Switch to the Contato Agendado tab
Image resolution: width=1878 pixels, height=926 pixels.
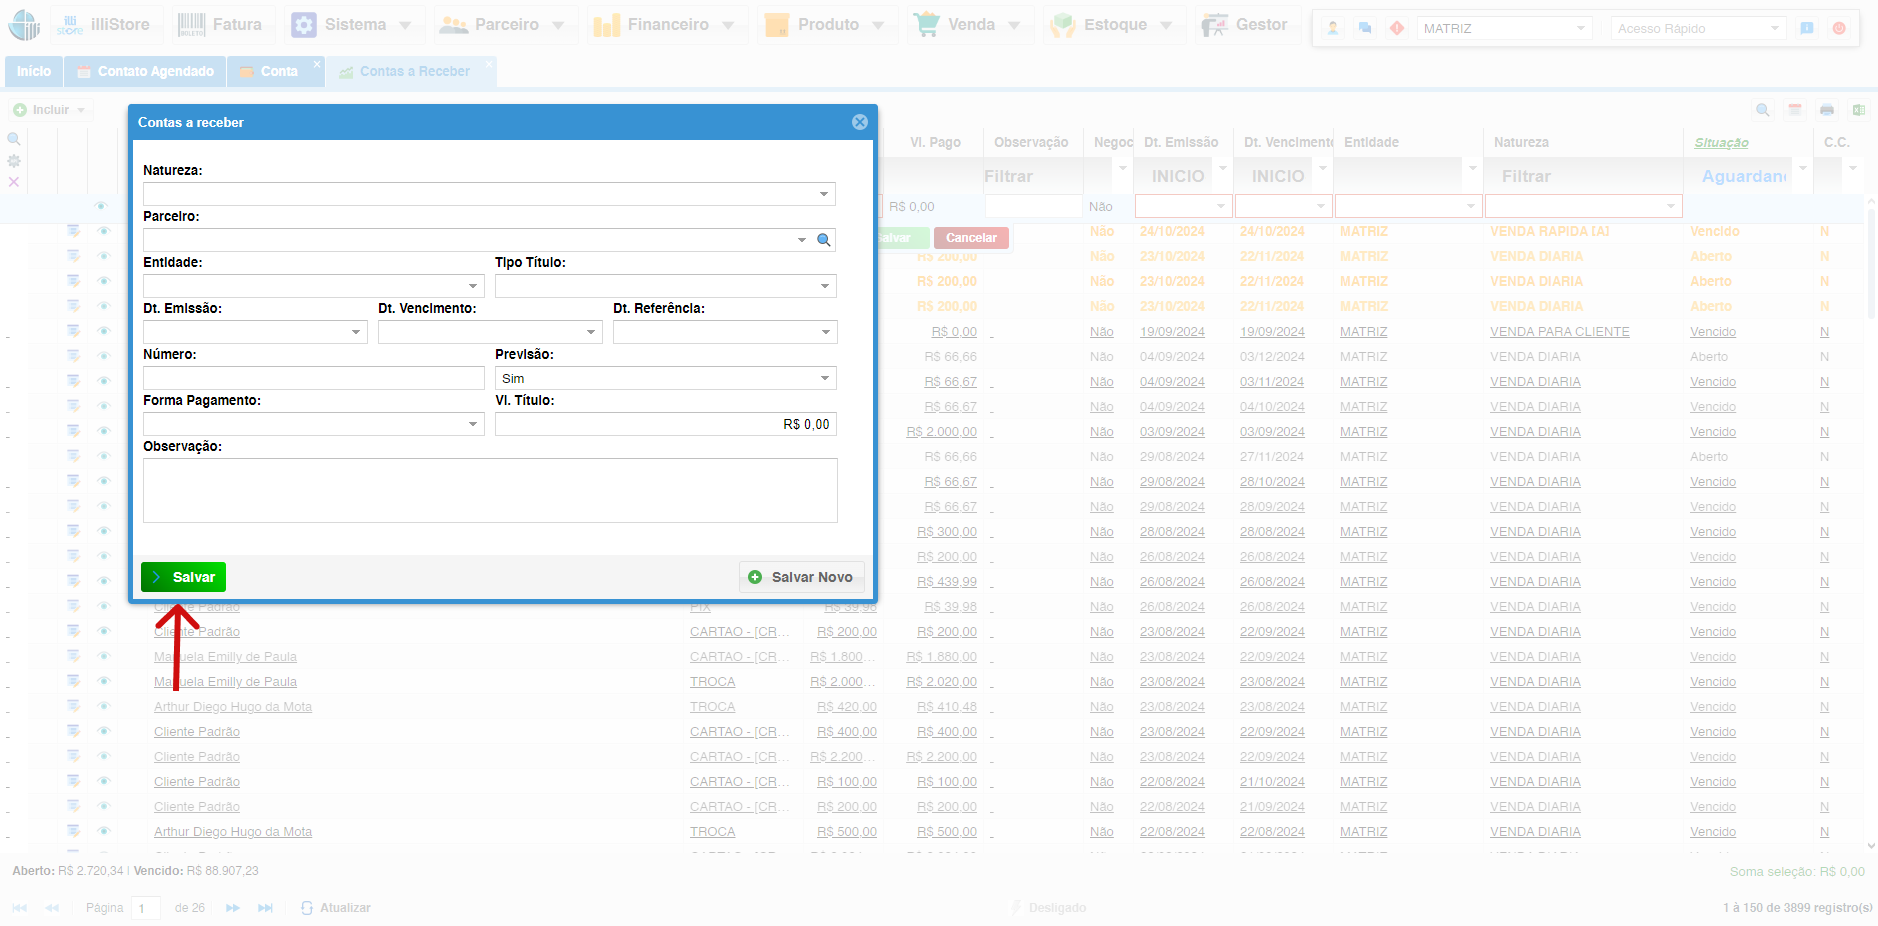click(146, 71)
